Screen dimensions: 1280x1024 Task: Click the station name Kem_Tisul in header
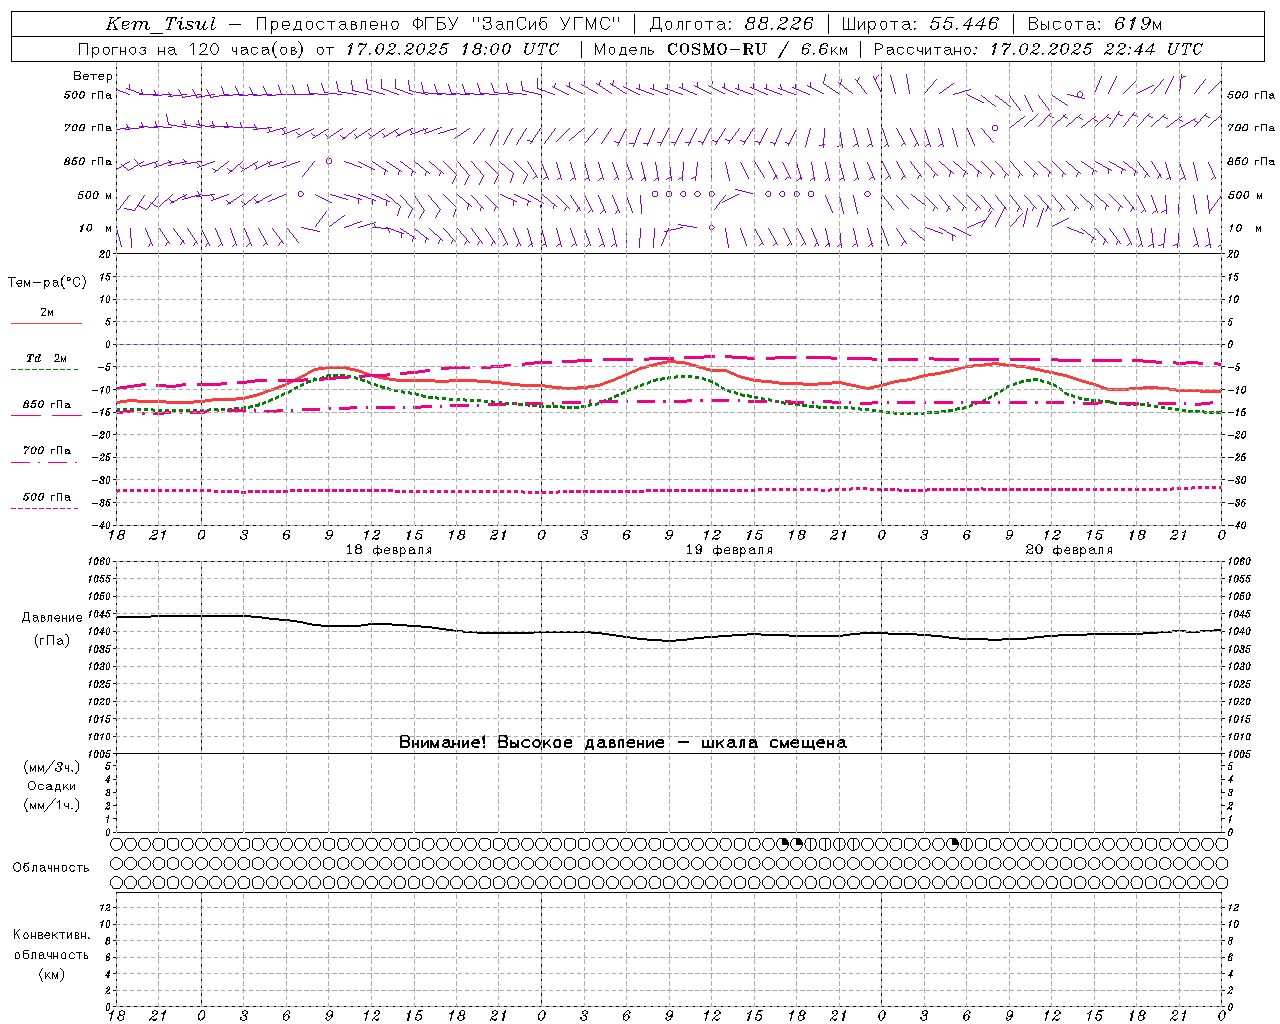161,24
